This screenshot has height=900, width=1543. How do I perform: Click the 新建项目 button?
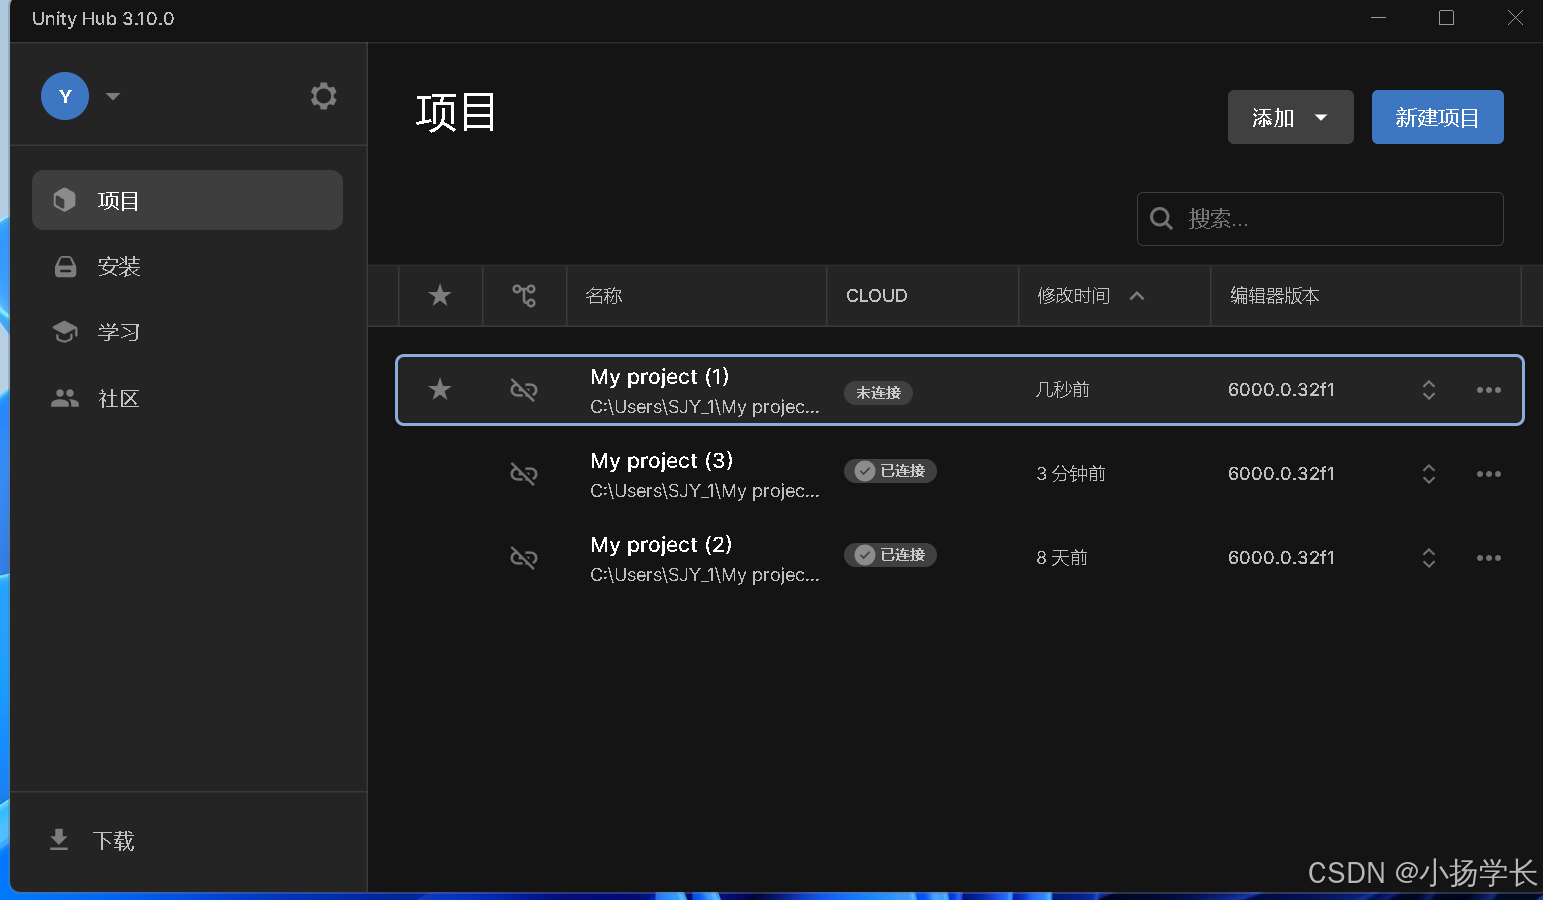[1437, 117]
